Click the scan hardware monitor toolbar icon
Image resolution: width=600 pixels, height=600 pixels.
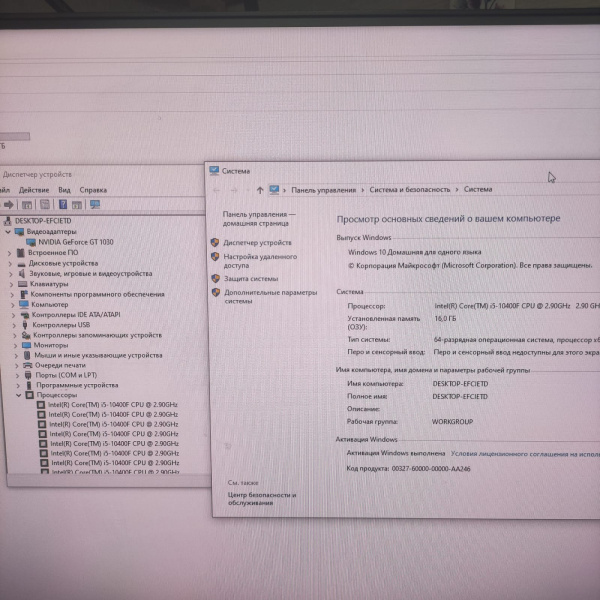pyautogui.click(x=96, y=205)
